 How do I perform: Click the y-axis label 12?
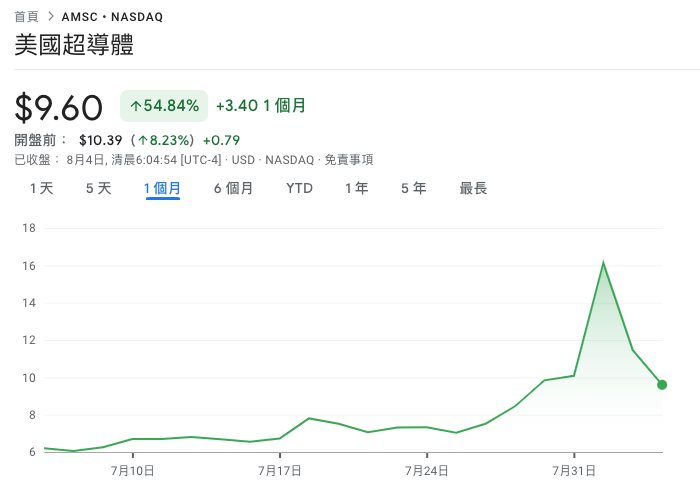(x=29, y=340)
